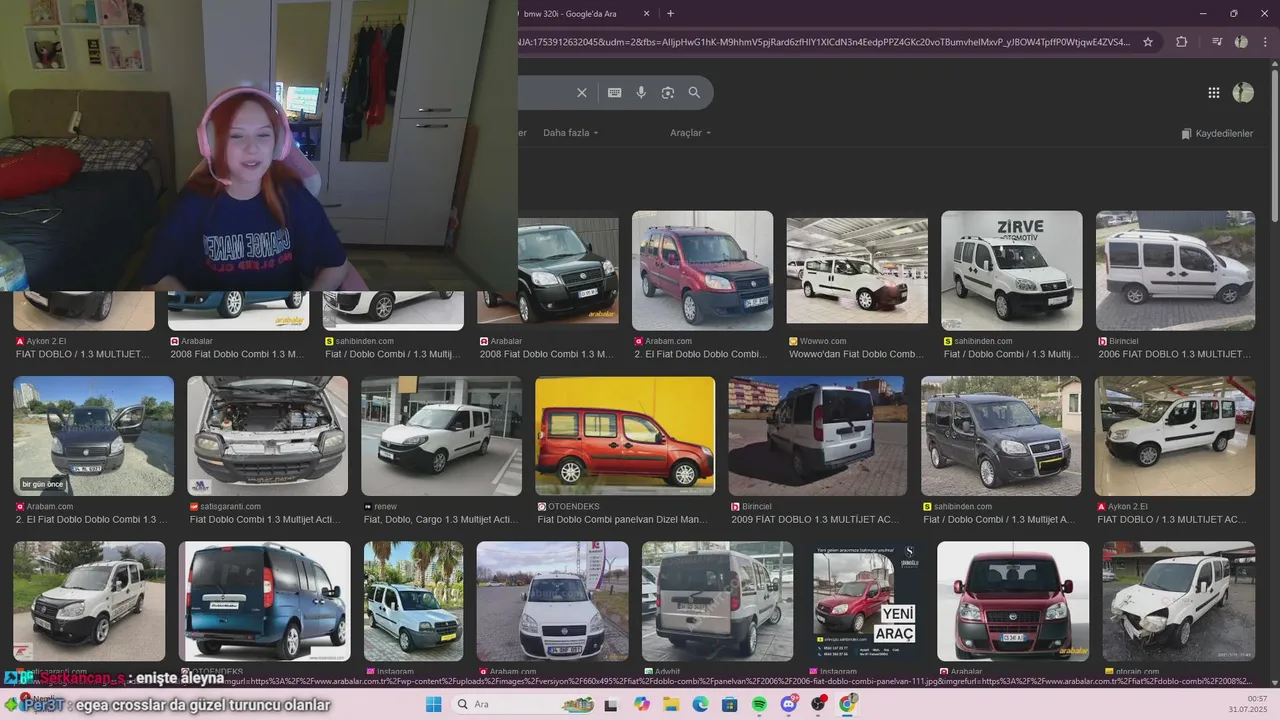Click 'Fiat Doblo Combi panelvan Dizel Man...' link

coord(622,520)
